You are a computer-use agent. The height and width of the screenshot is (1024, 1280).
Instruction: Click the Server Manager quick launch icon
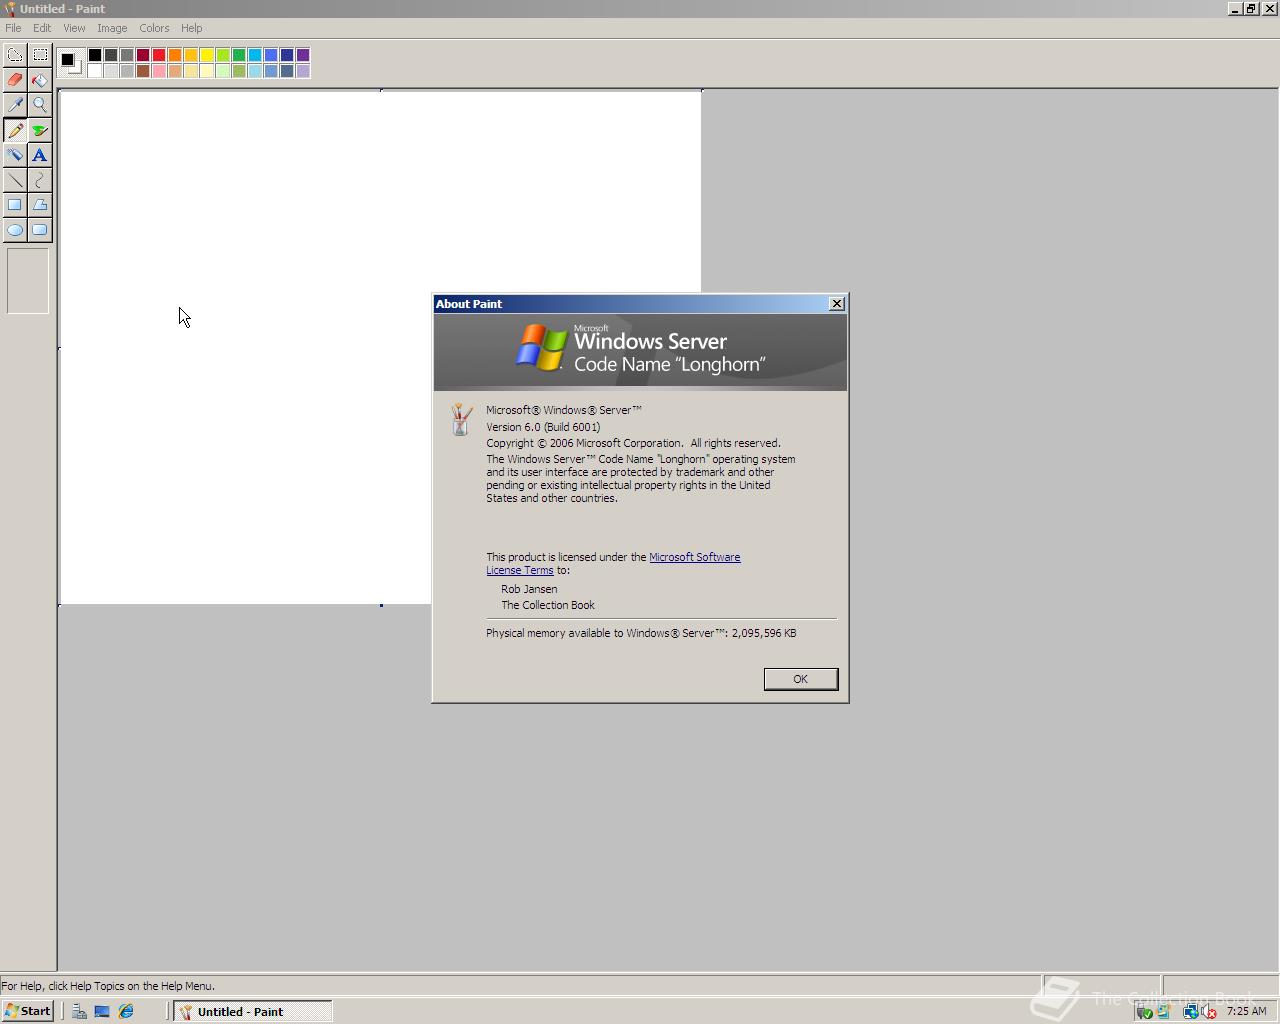(79, 1011)
